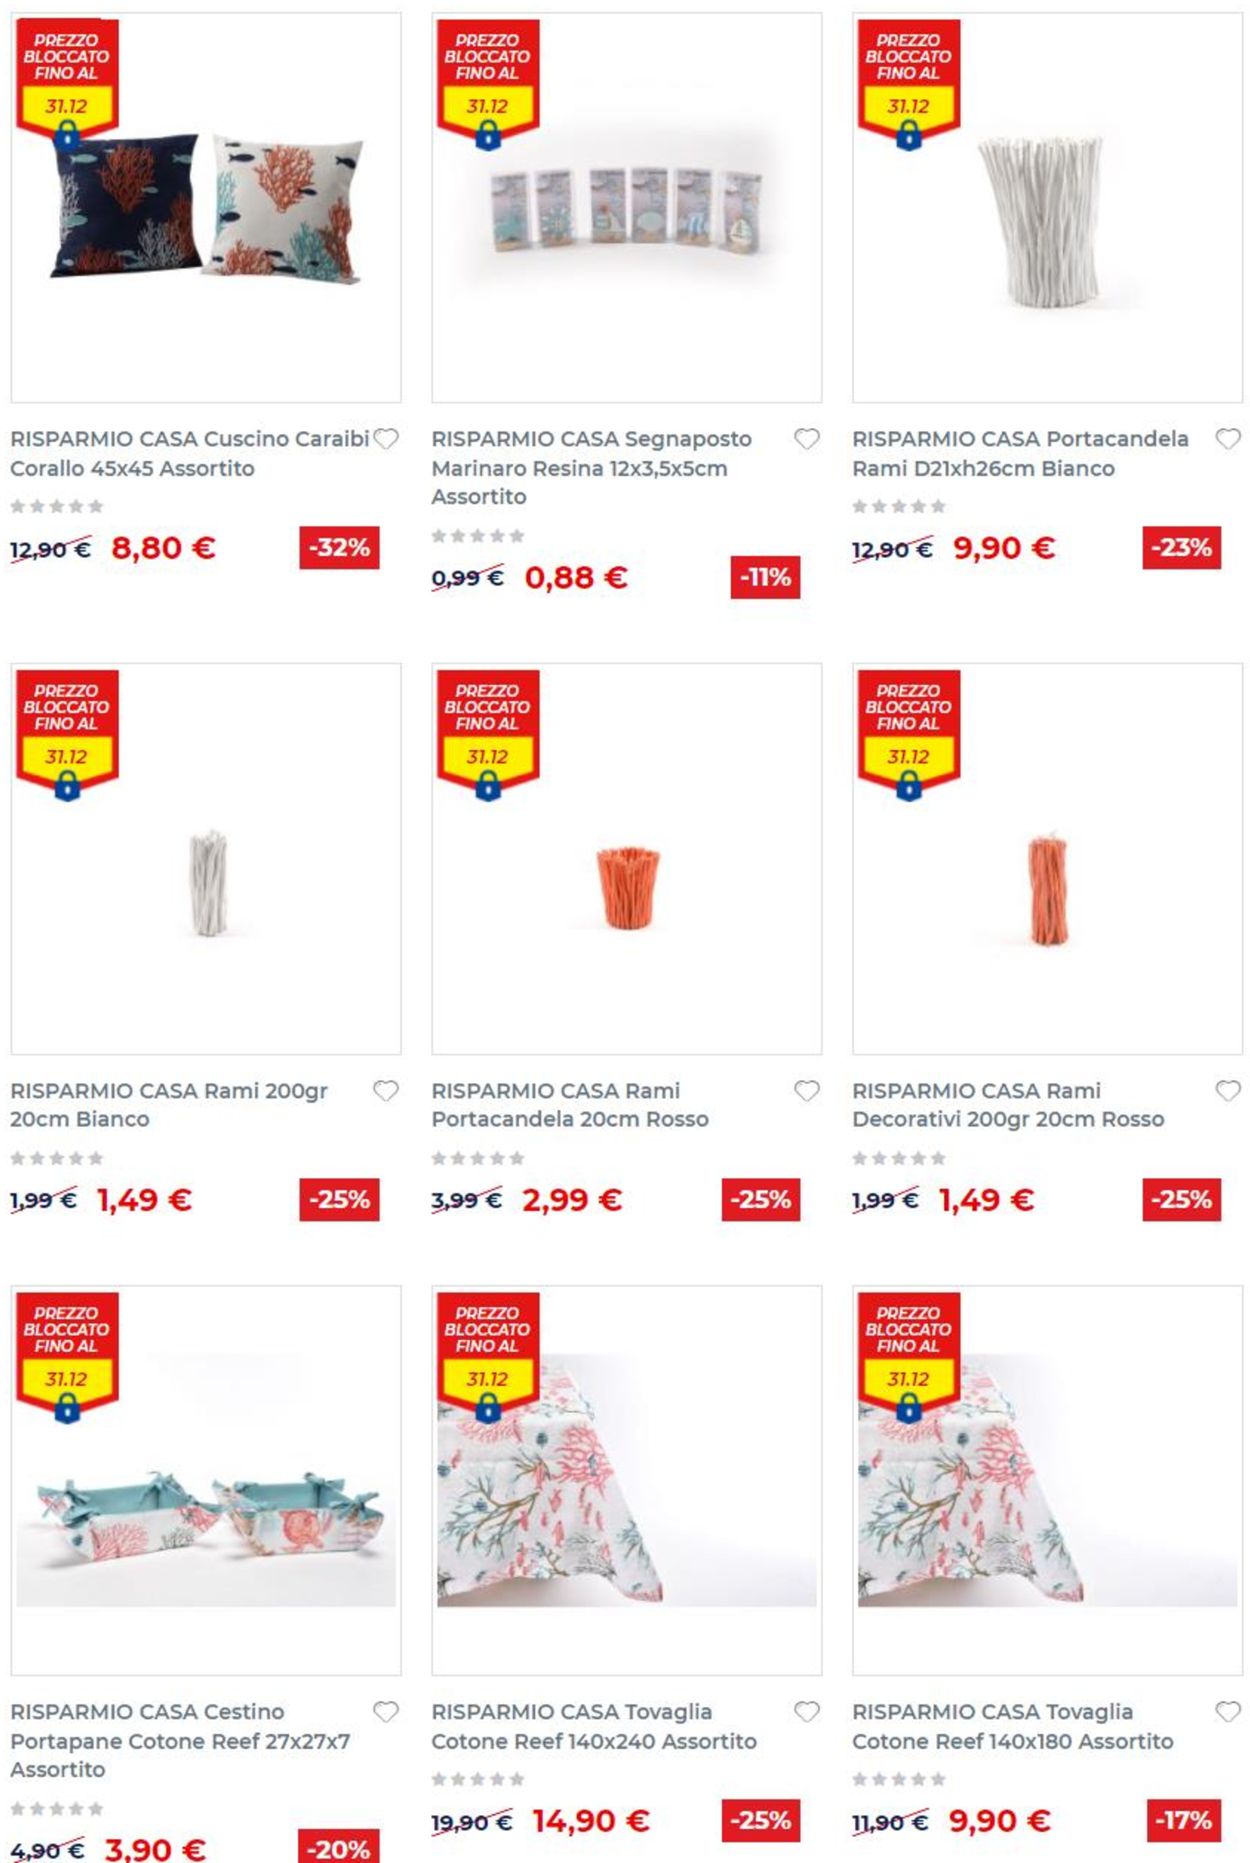Click the -32% discount badge
The height and width of the screenshot is (1863, 1250).
click(339, 548)
